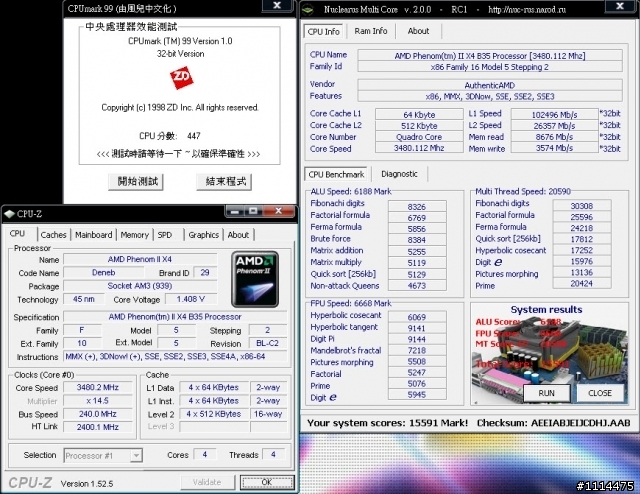Click the Core Voltage 1.408 V value

(x=191, y=299)
